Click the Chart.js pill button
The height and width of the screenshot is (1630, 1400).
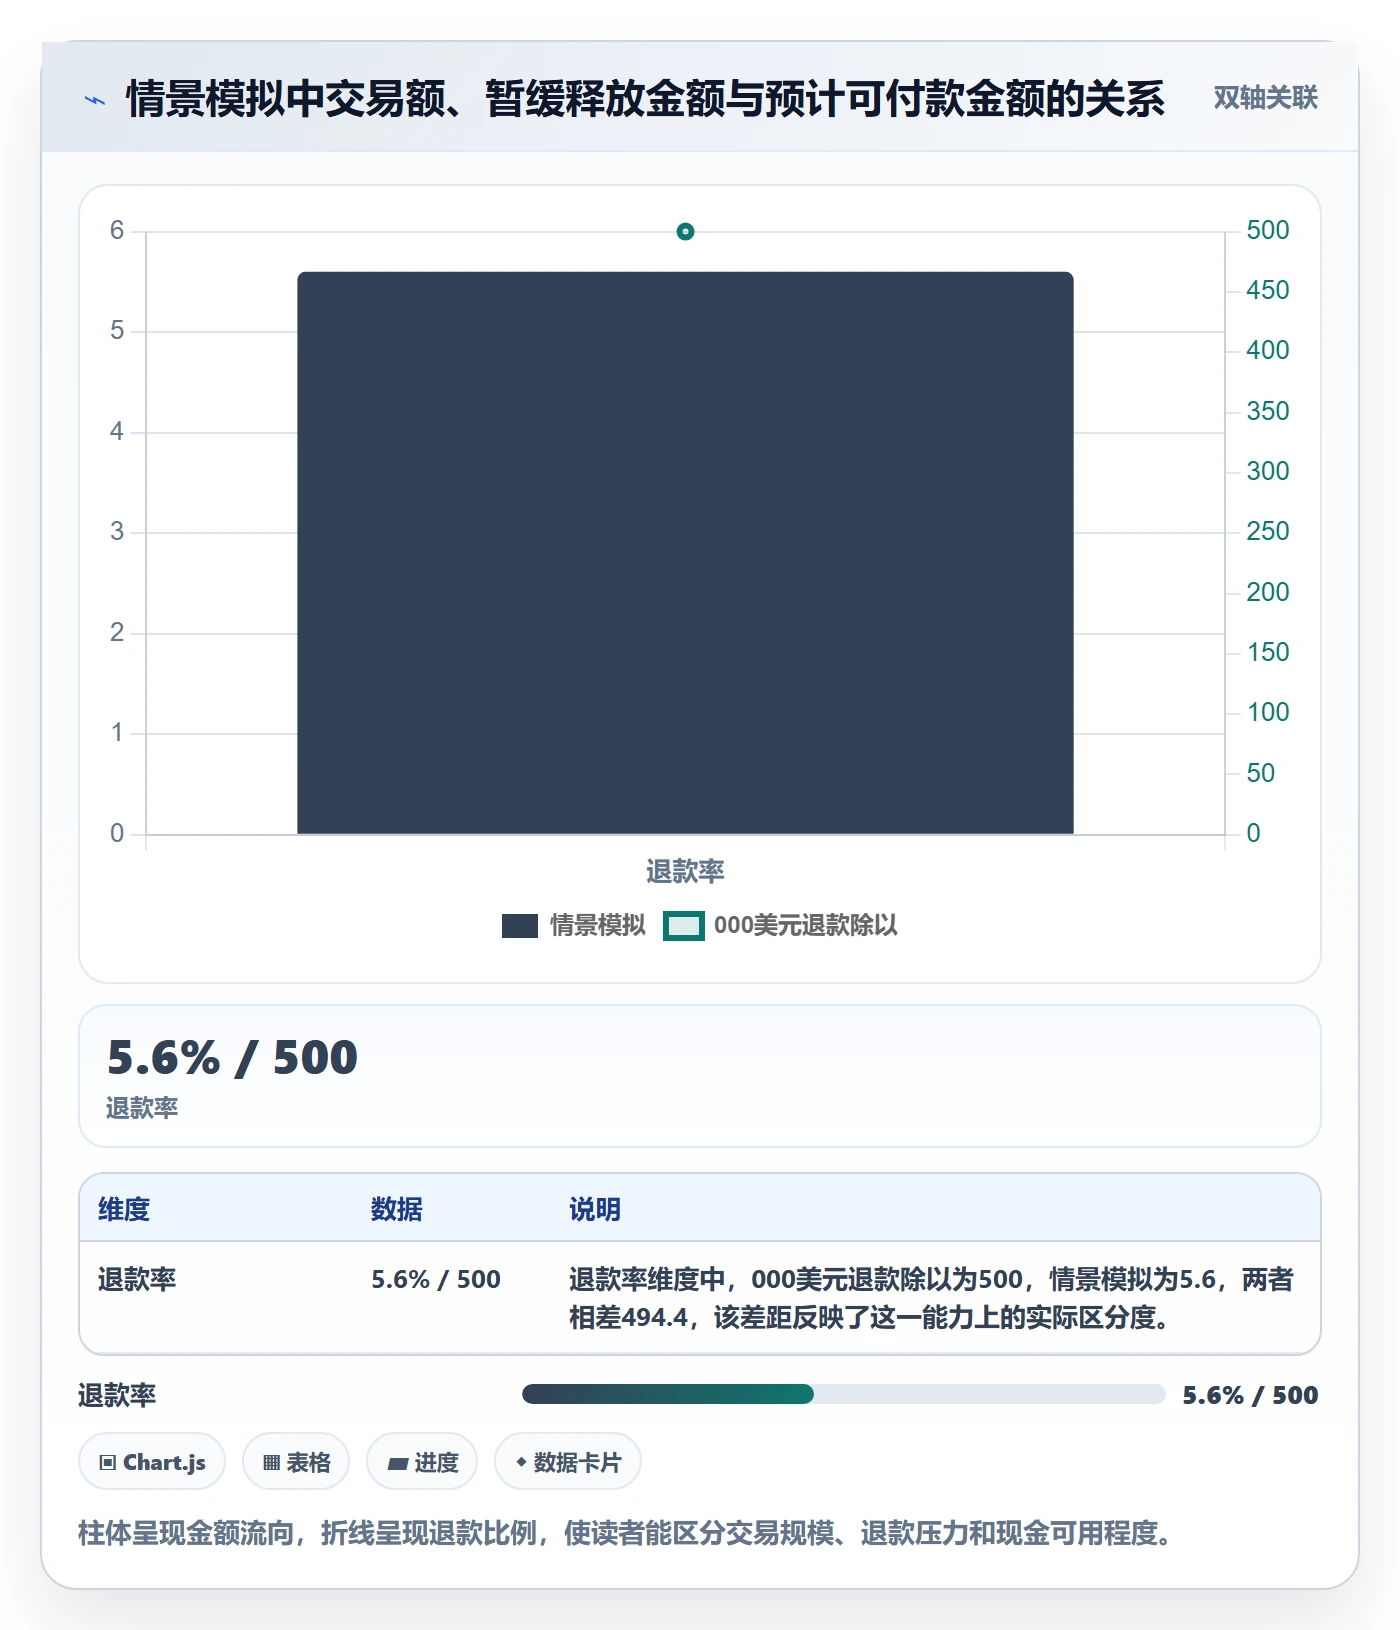tap(152, 1462)
